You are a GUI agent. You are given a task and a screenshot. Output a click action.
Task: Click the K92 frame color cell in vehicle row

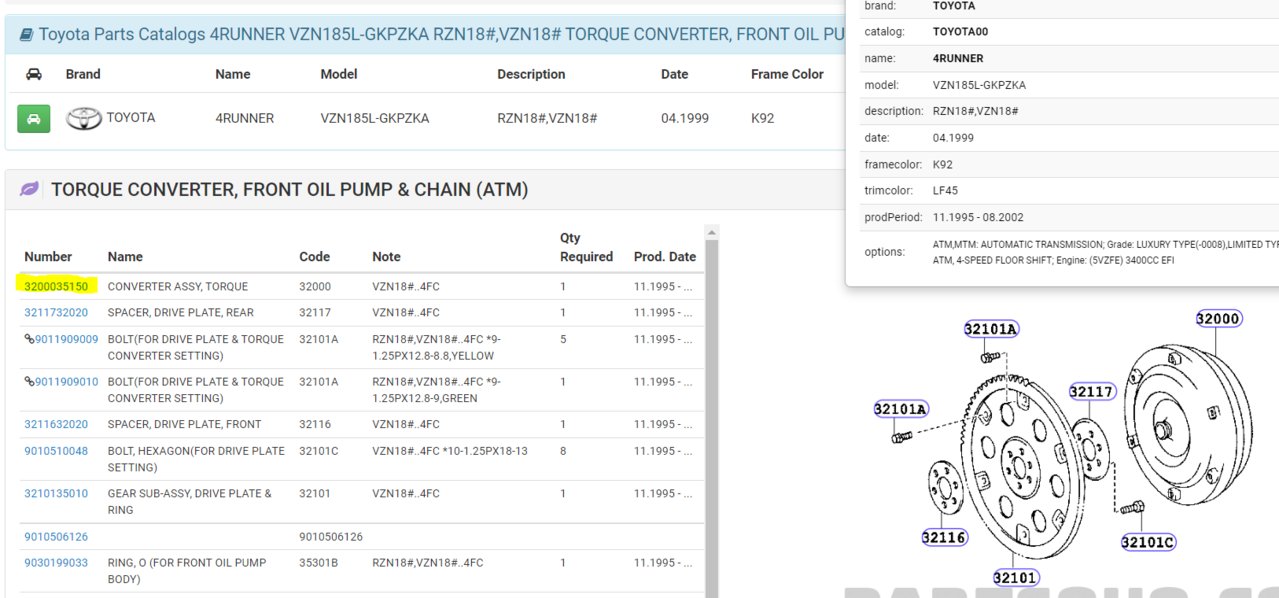pos(763,118)
